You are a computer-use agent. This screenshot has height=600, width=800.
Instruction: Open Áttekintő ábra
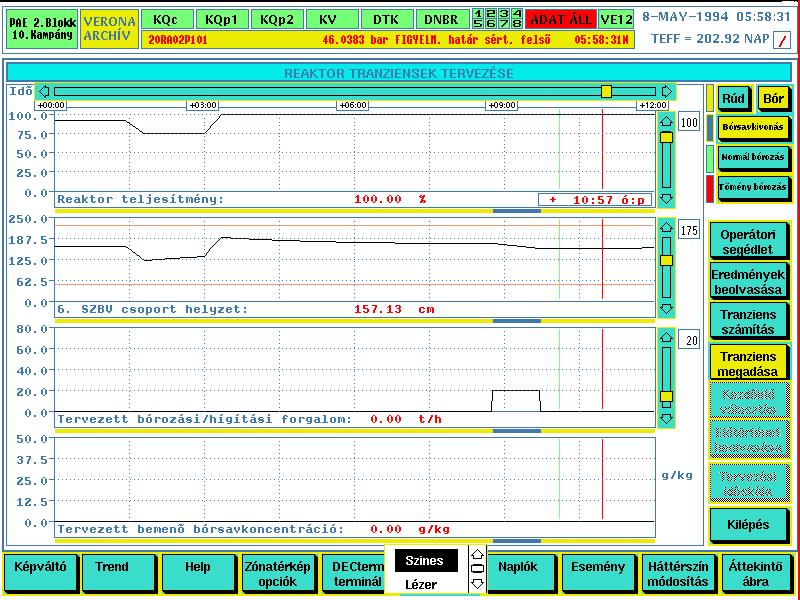[x=756, y=573]
